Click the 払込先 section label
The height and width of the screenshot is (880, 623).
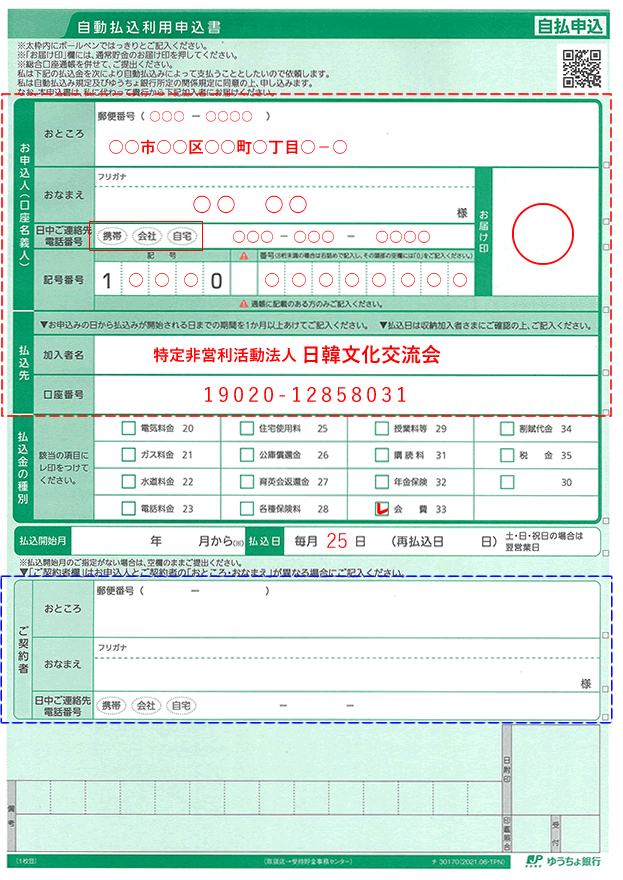pyautogui.click(x=24, y=363)
